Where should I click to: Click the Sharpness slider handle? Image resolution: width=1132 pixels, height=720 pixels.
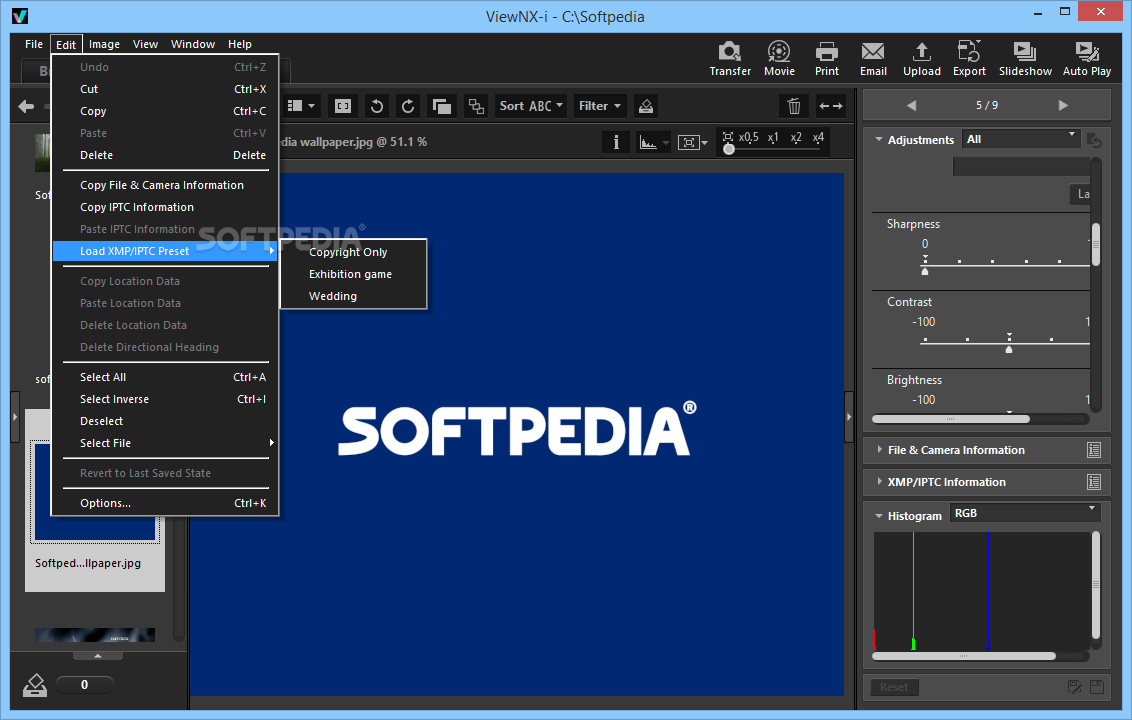[x=925, y=272]
